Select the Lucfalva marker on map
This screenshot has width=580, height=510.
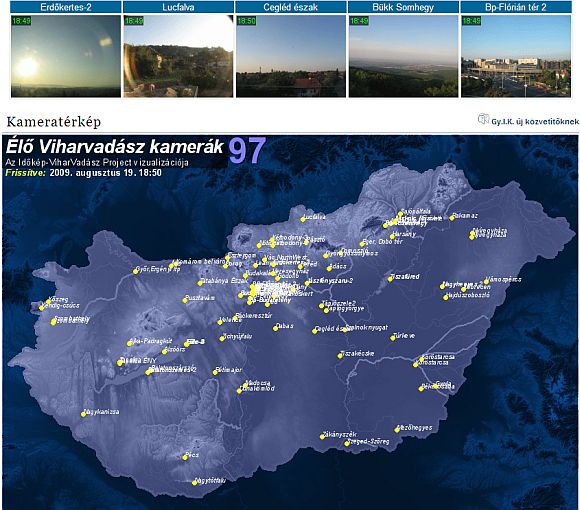pos(303,219)
